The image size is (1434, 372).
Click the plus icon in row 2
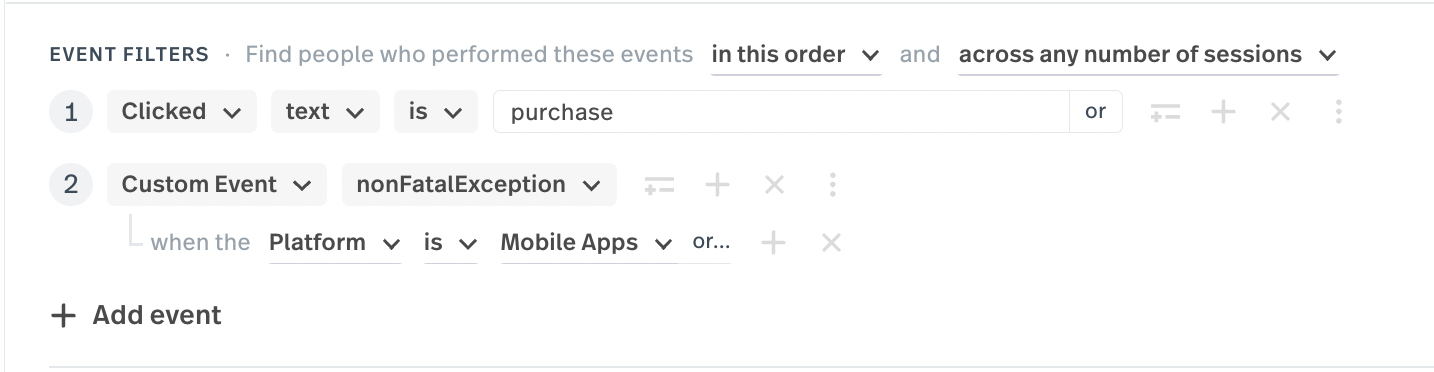[717, 185]
